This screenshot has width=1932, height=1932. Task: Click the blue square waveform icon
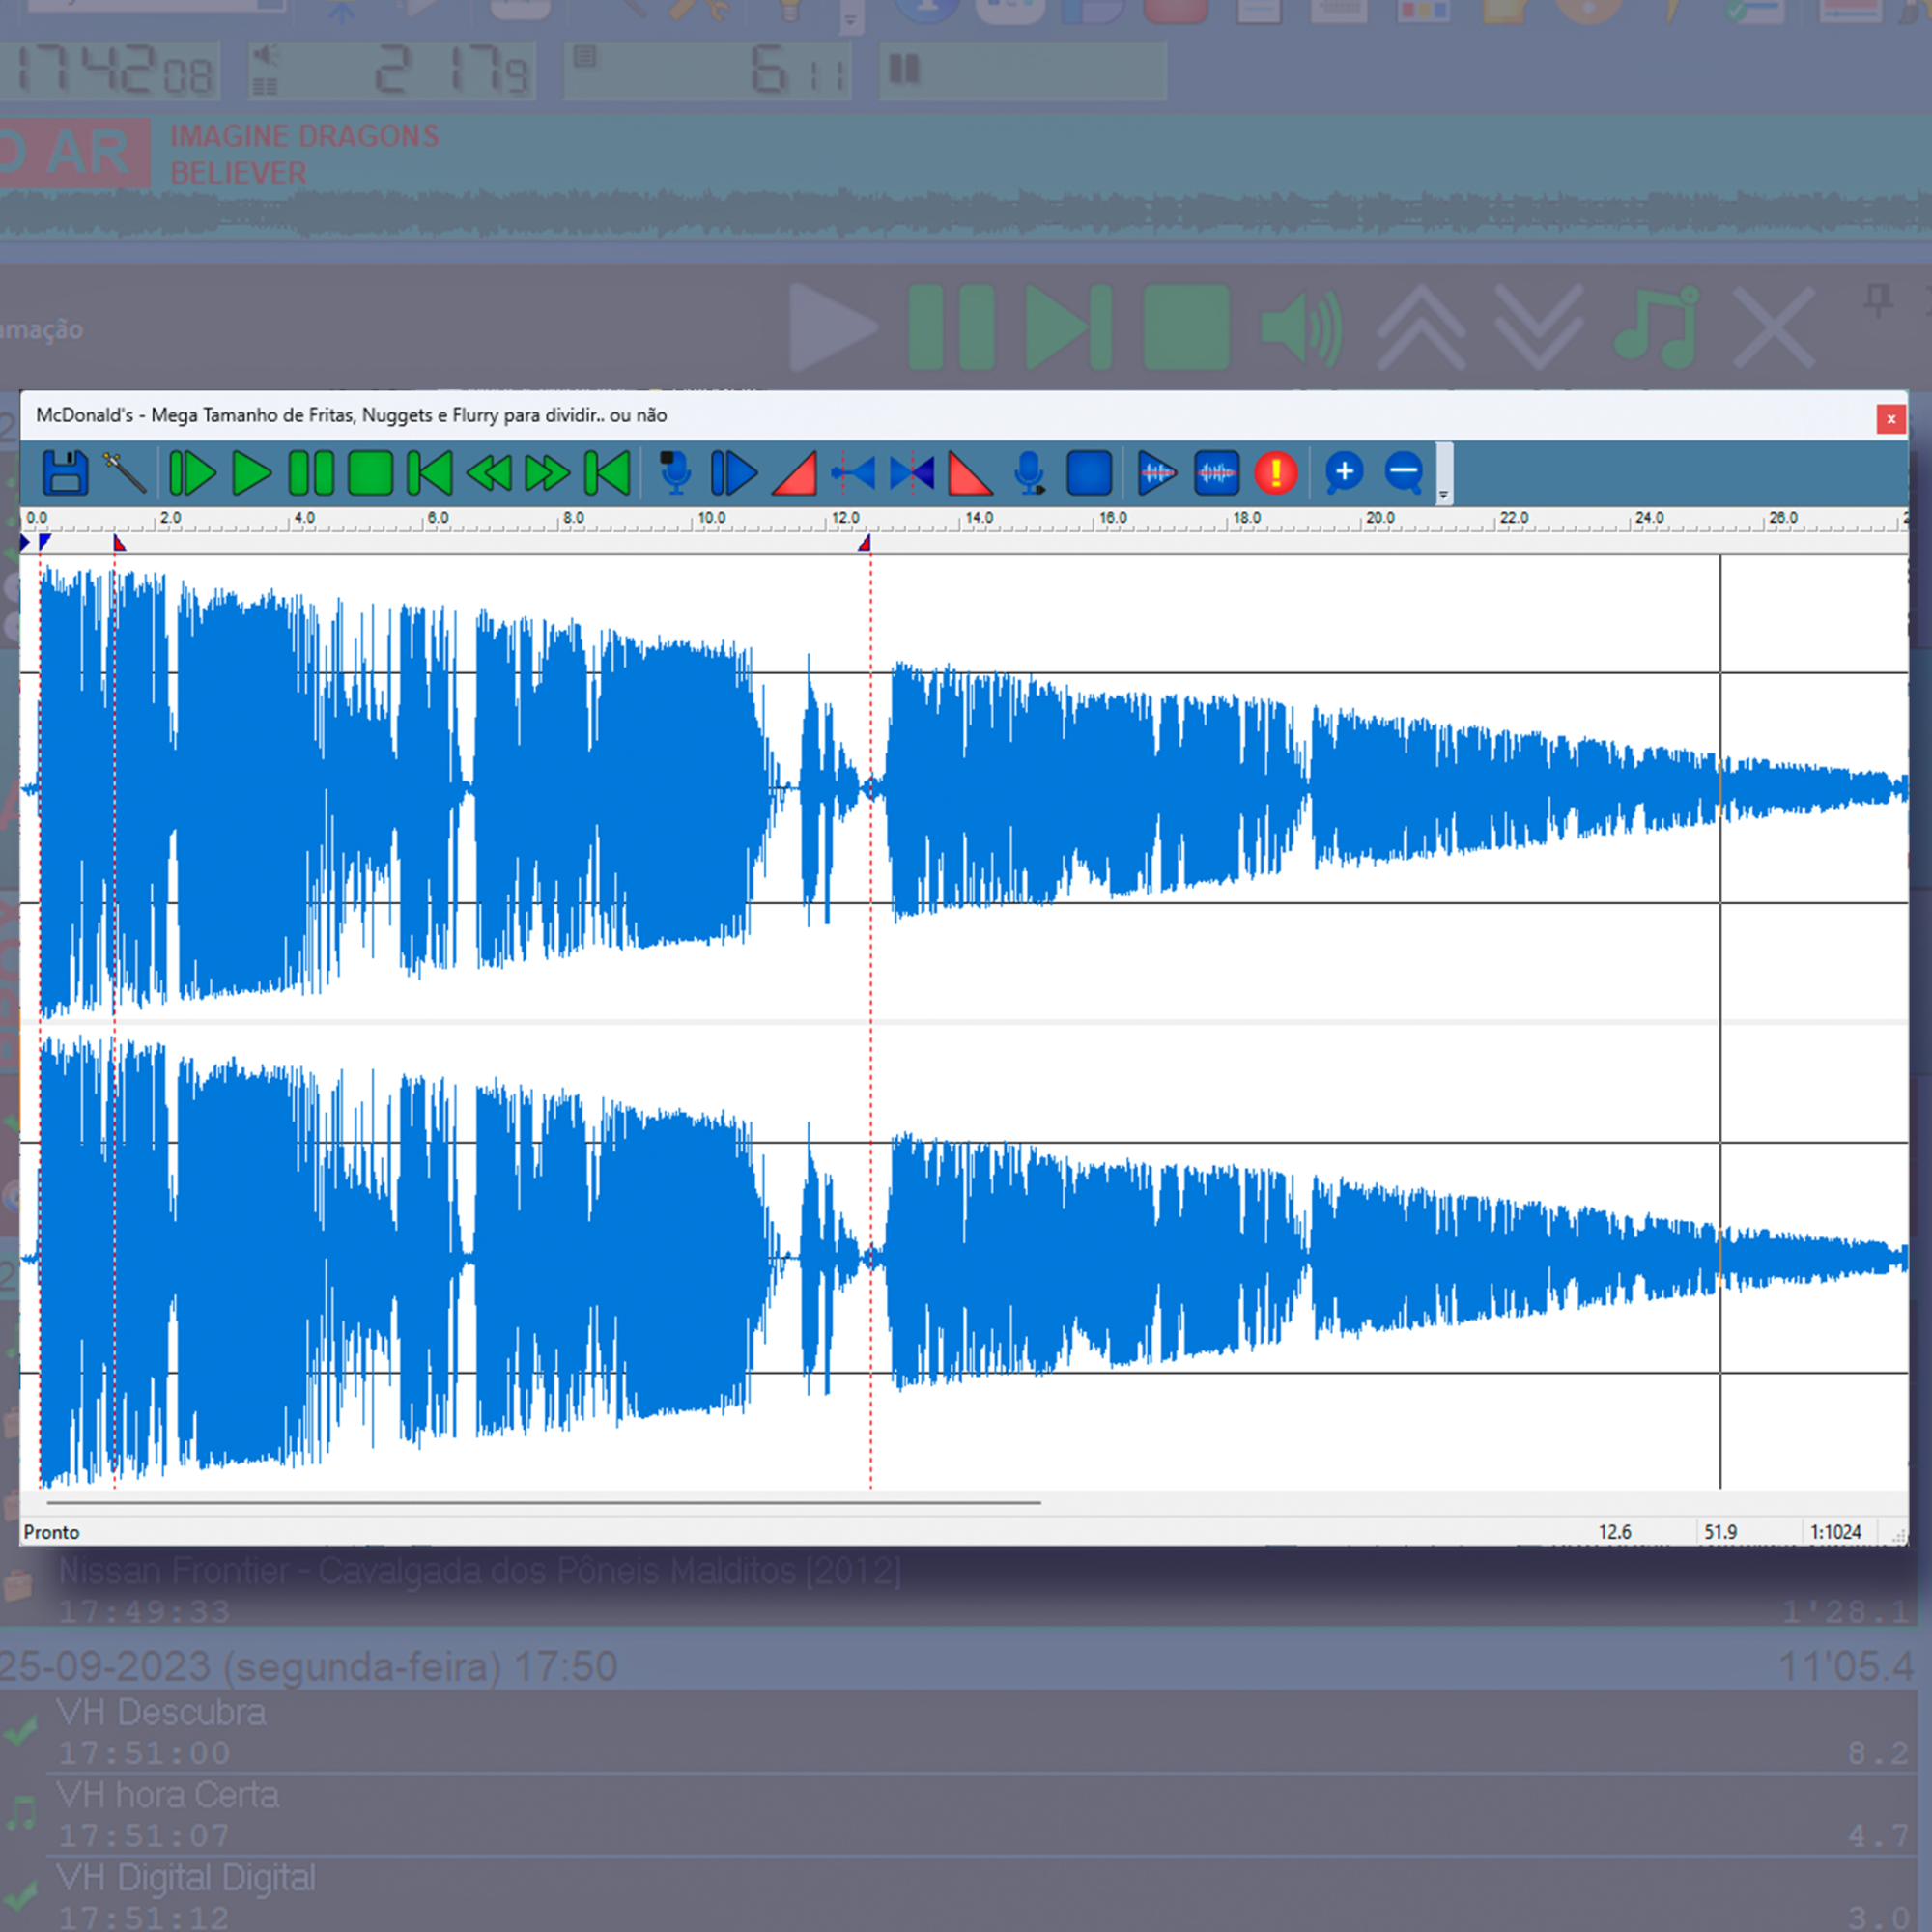point(1216,473)
